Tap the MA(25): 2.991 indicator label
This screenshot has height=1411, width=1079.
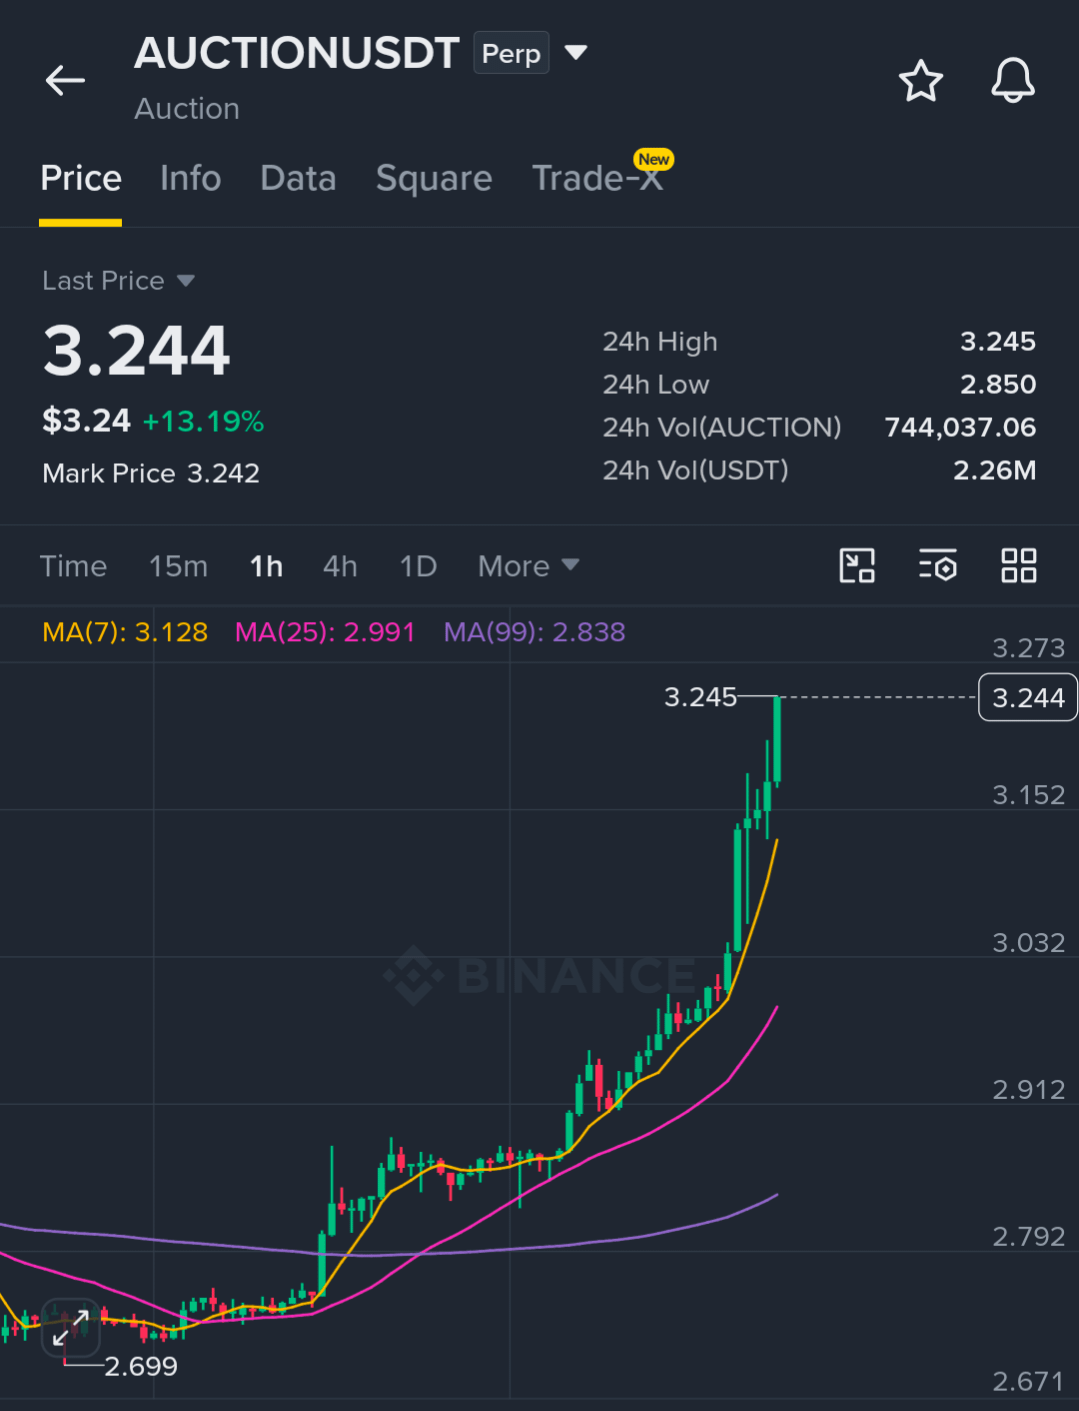coord(325,632)
